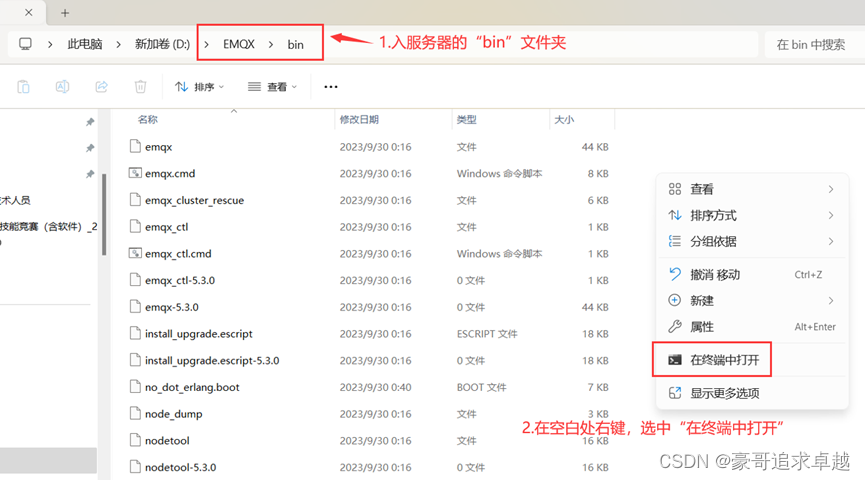Click the This PC monitor icon in address bar
The height and width of the screenshot is (480, 865).
pos(25,44)
